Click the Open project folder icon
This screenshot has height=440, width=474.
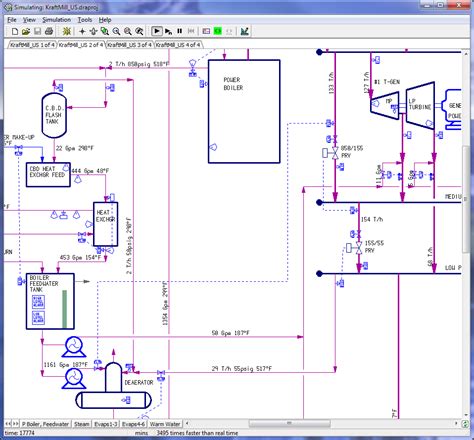pyautogui.click(x=26, y=31)
